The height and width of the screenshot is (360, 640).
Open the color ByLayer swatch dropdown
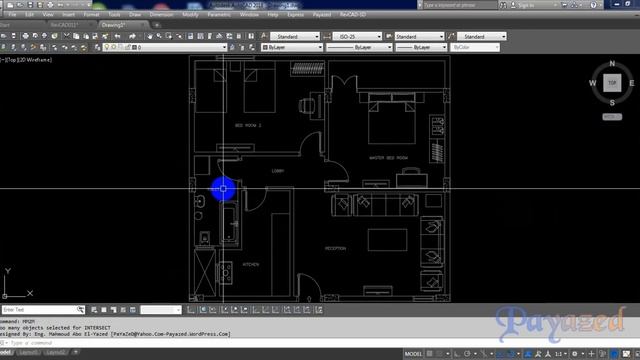pos(292,47)
